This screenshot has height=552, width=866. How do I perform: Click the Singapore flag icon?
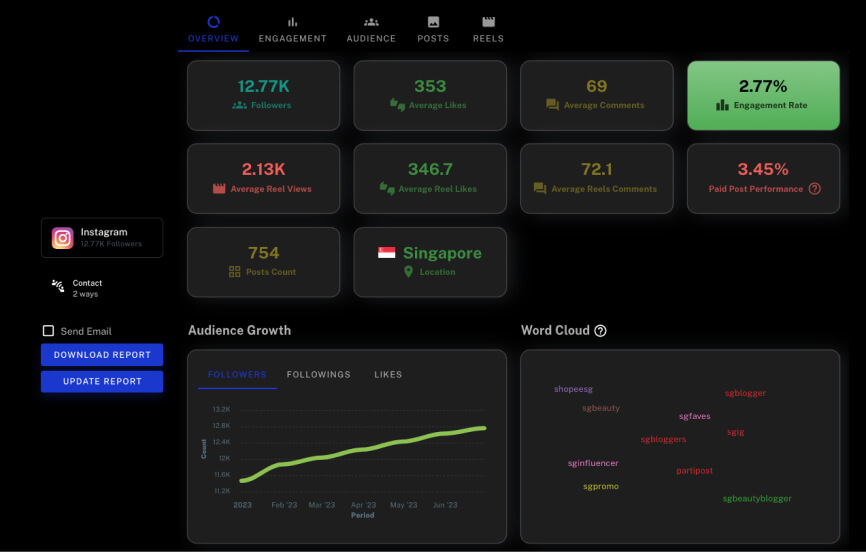[386, 253]
